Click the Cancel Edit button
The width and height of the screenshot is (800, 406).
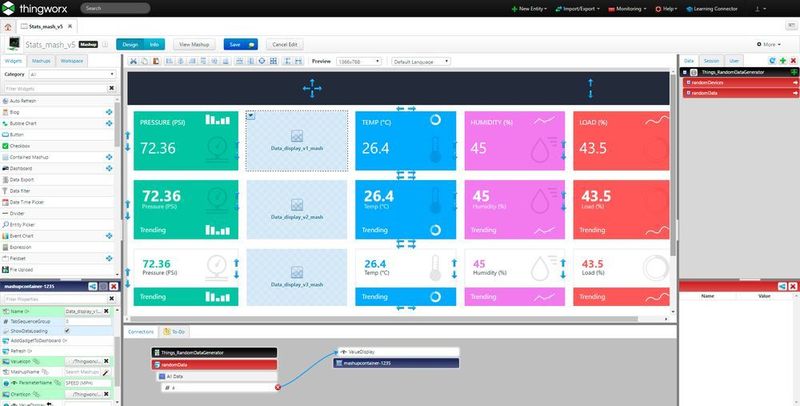(285, 44)
